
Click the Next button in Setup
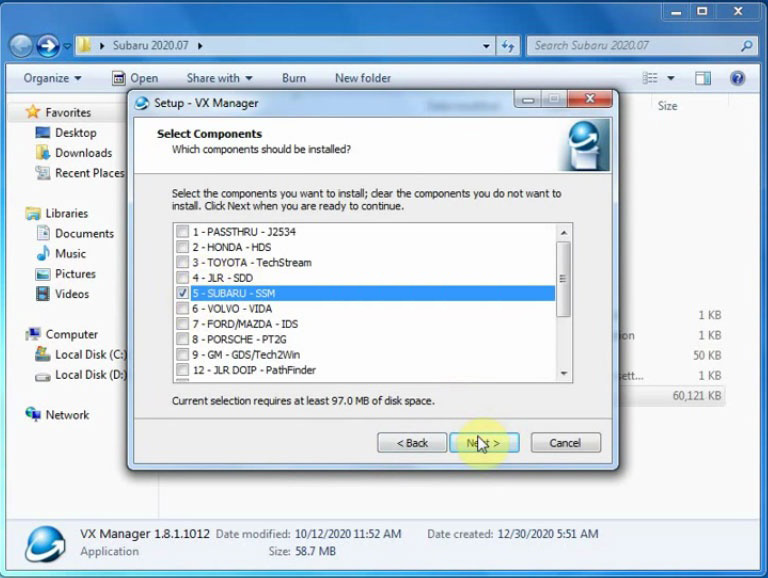click(x=484, y=443)
